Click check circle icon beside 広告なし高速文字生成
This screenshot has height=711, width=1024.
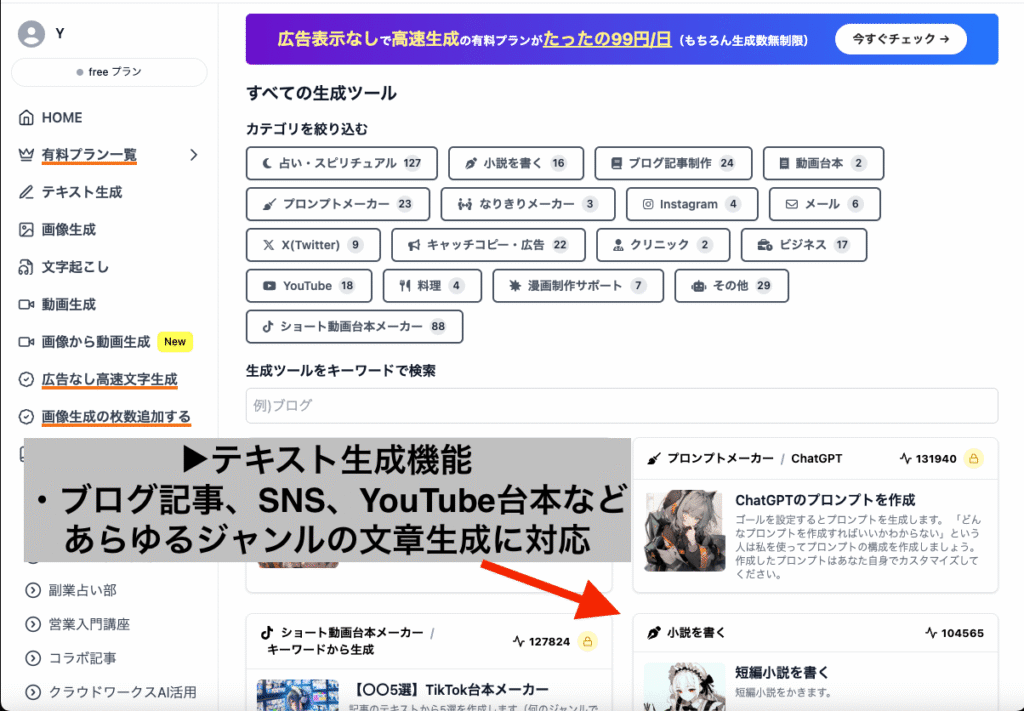click(x=26, y=379)
